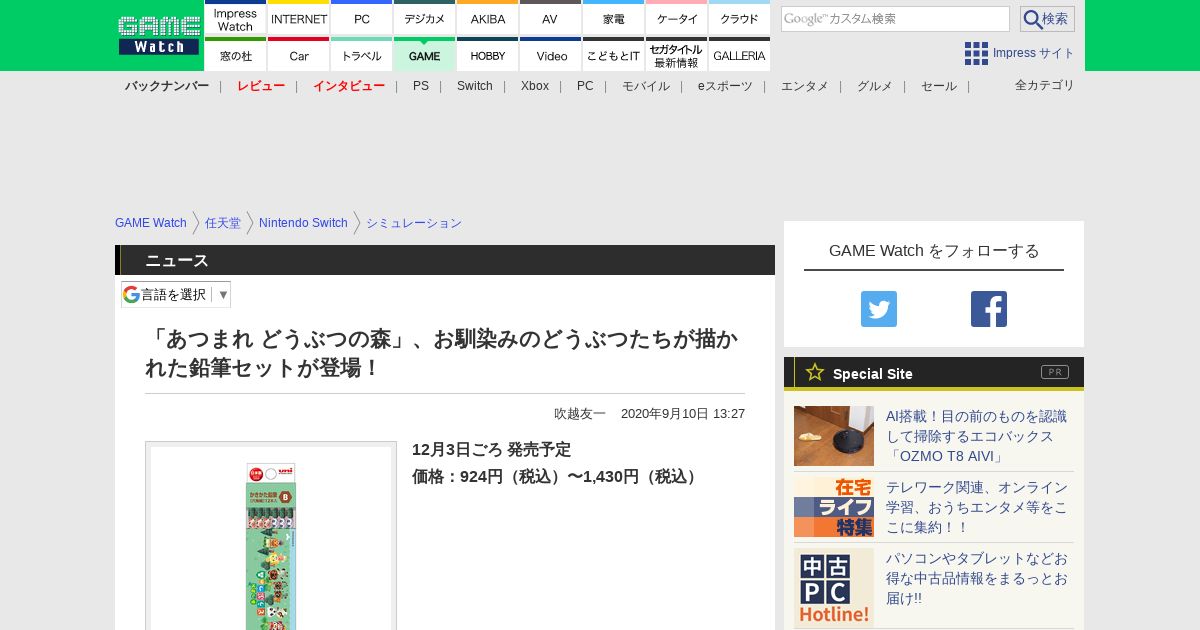Open the eスポーツ category menu

725,86
